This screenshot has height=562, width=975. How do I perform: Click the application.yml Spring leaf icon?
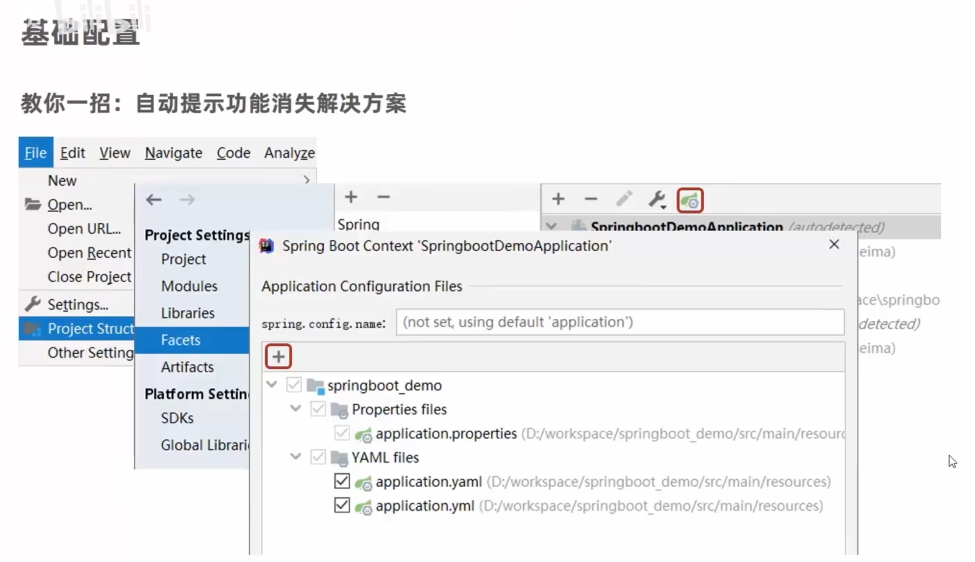click(363, 507)
